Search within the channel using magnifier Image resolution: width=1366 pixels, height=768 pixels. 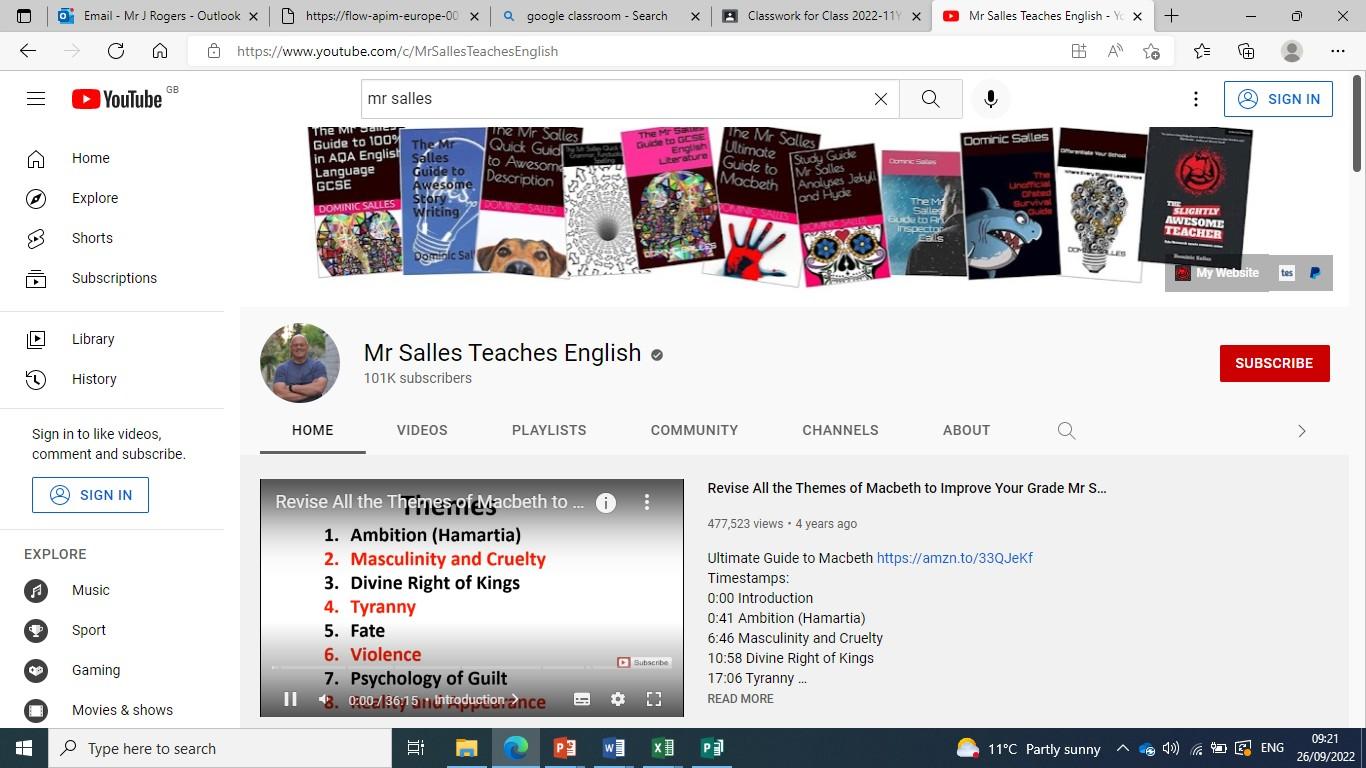[1066, 430]
